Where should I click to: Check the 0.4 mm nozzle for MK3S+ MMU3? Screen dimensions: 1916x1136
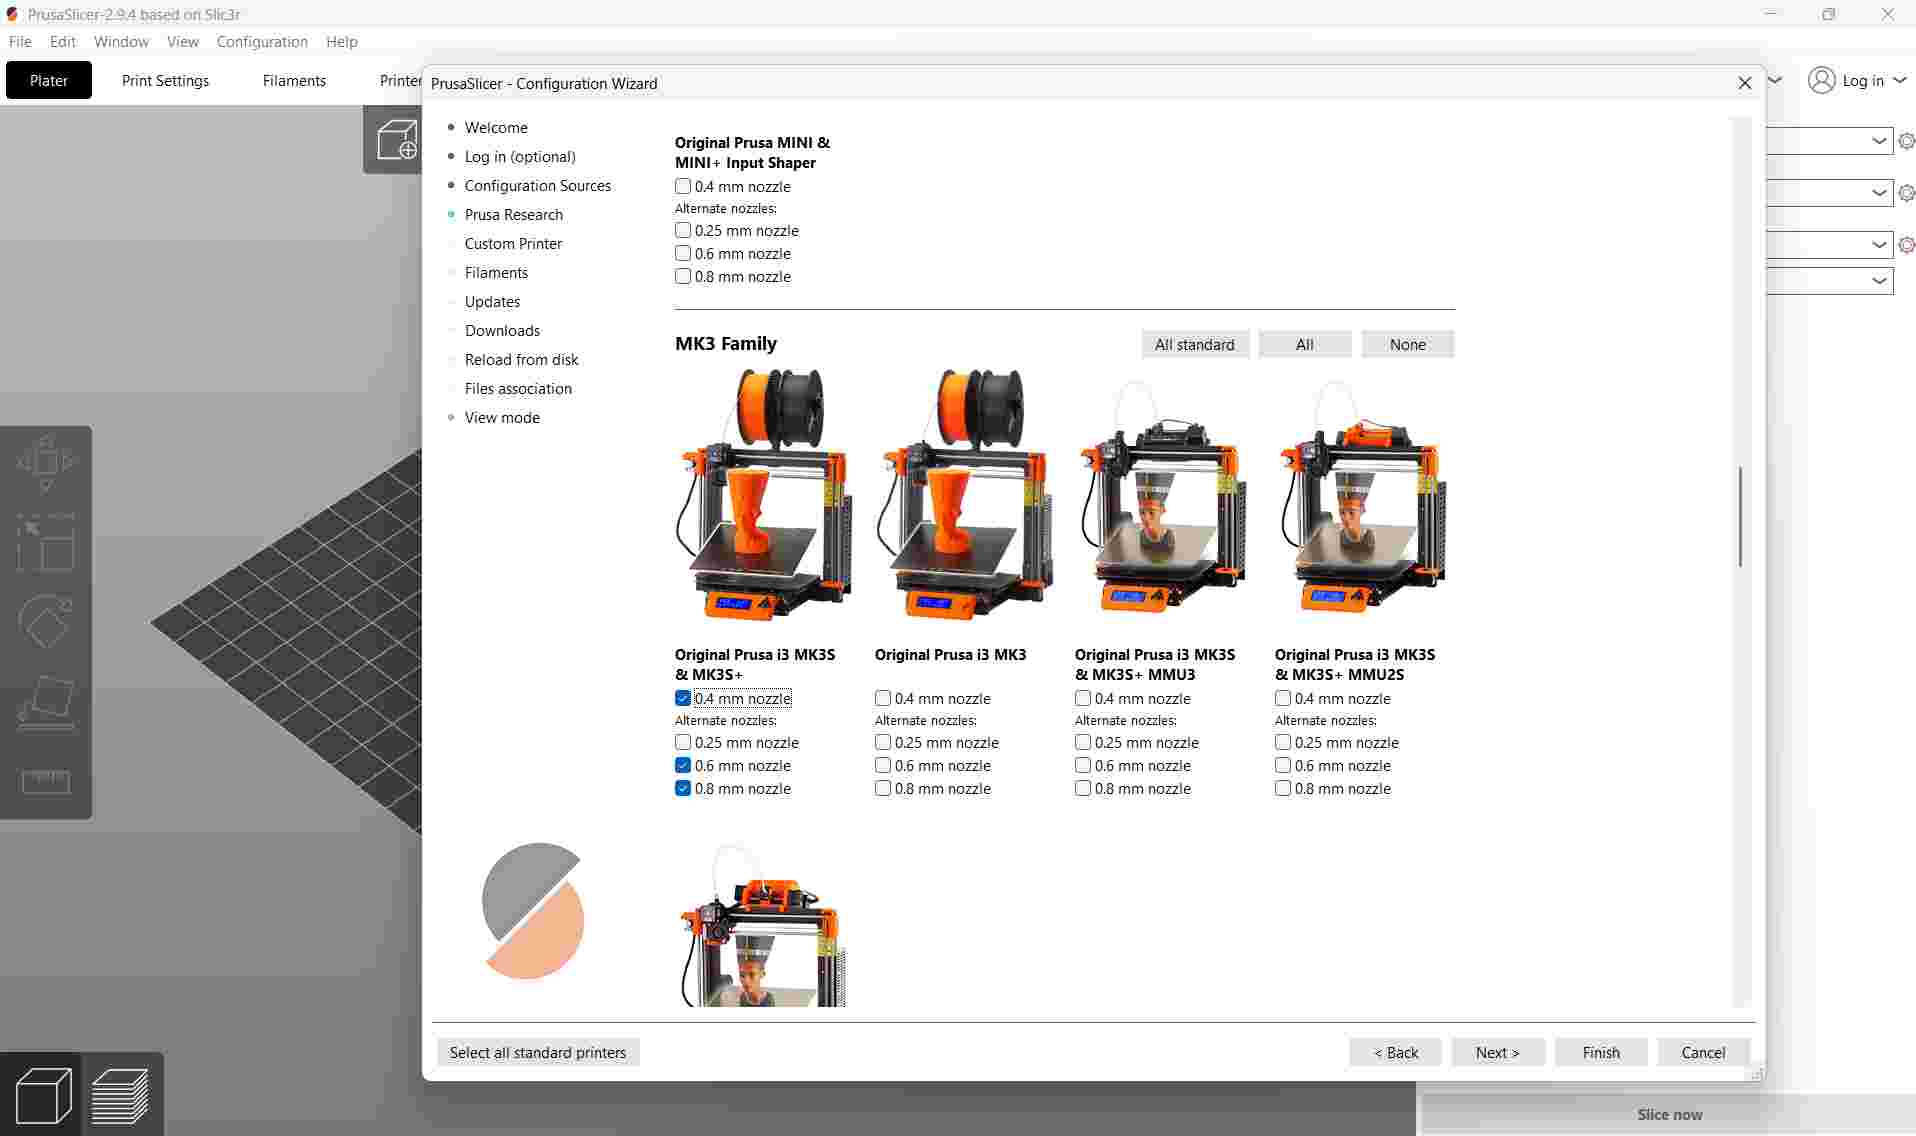click(x=1083, y=698)
